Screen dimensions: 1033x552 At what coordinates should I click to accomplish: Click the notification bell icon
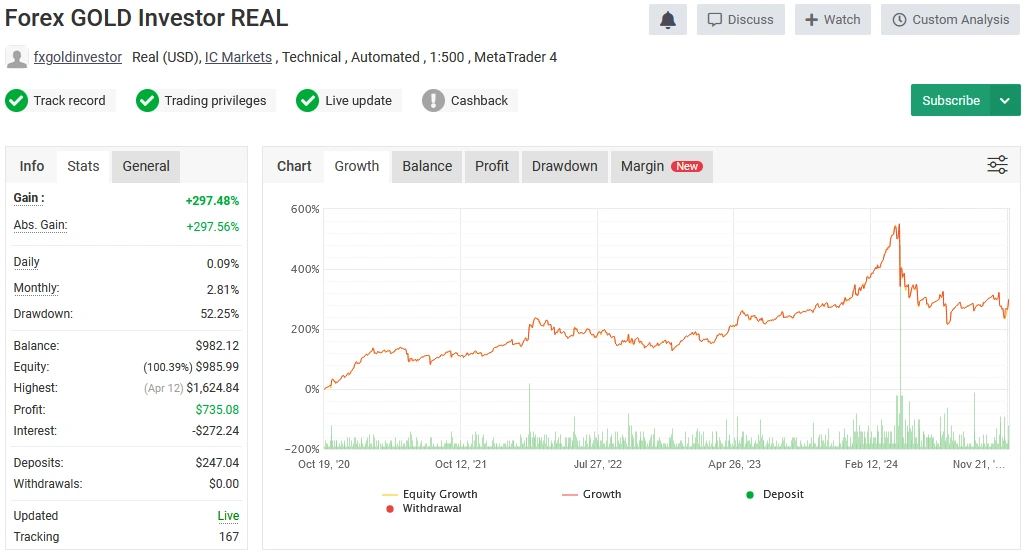click(x=667, y=20)
